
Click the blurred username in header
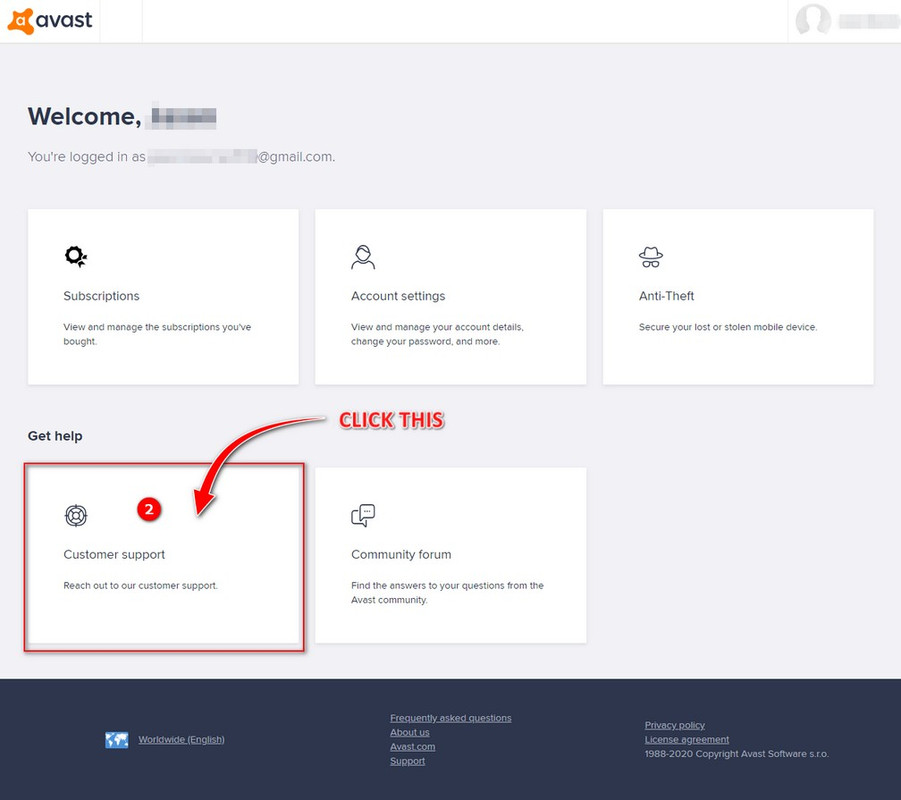(868, 22)
